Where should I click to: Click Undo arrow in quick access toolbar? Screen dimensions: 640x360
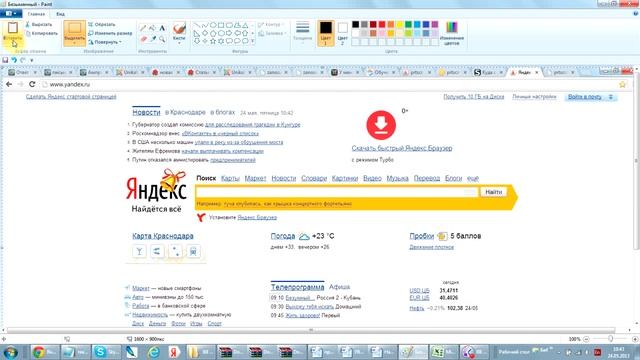14,60
